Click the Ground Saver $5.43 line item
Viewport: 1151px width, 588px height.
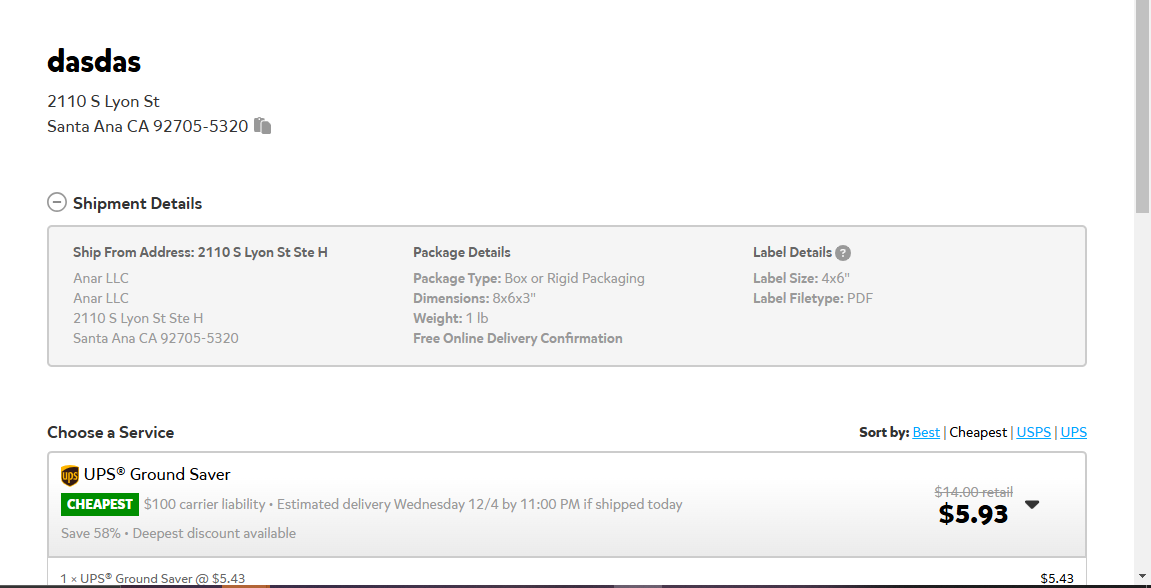click(567, 578)
